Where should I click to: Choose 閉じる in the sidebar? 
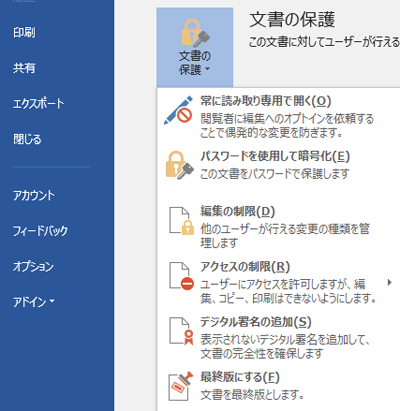(x=27, y=139)
